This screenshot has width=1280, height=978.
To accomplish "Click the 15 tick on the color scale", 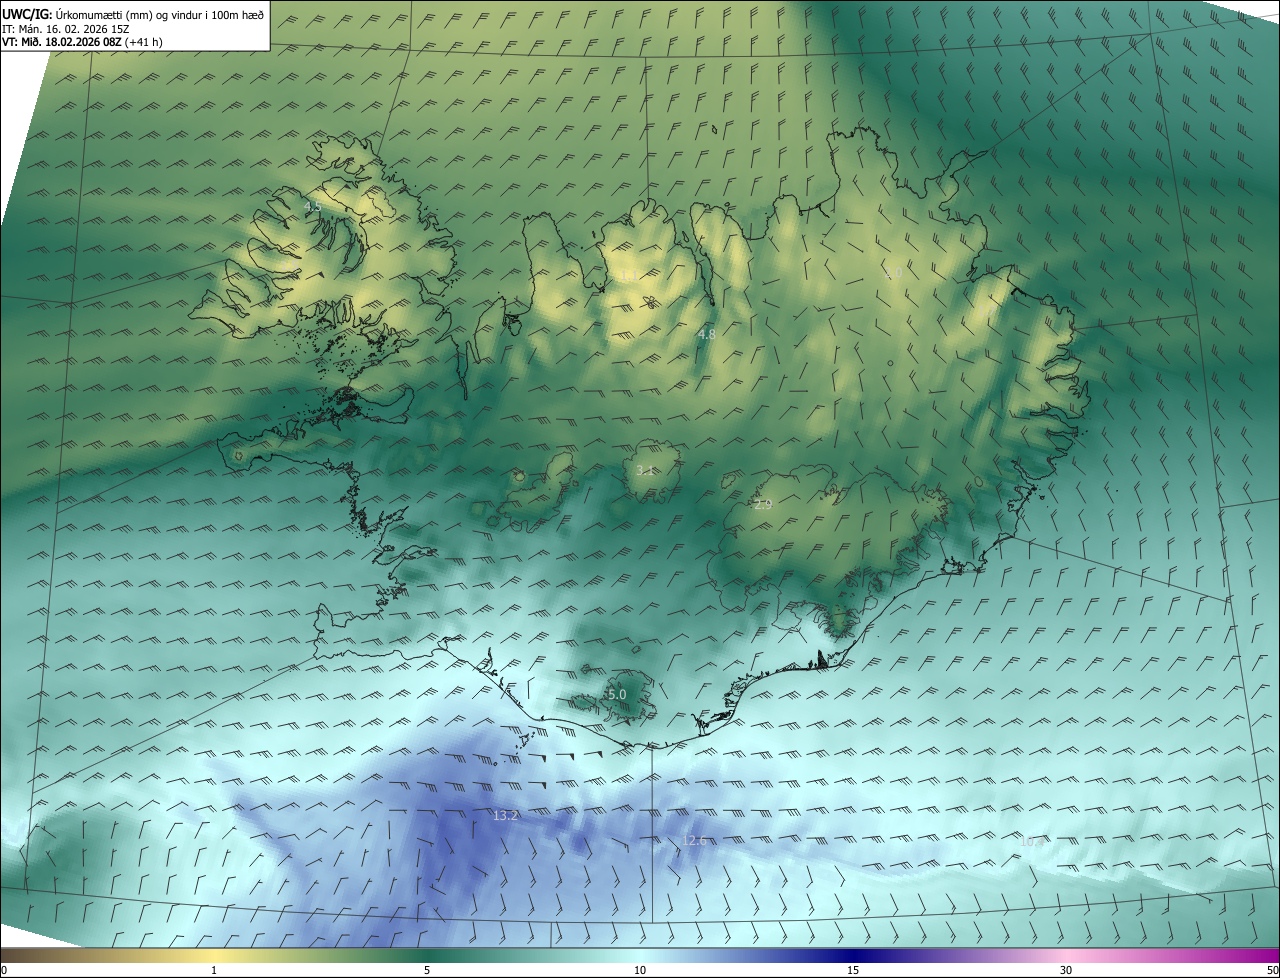I will coord(853,971).
